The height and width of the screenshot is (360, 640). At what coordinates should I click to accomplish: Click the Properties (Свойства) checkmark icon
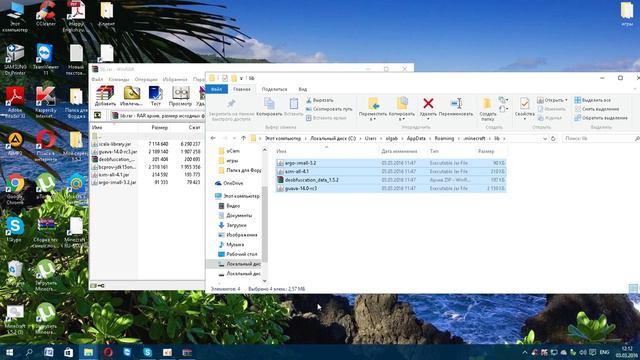524,104
